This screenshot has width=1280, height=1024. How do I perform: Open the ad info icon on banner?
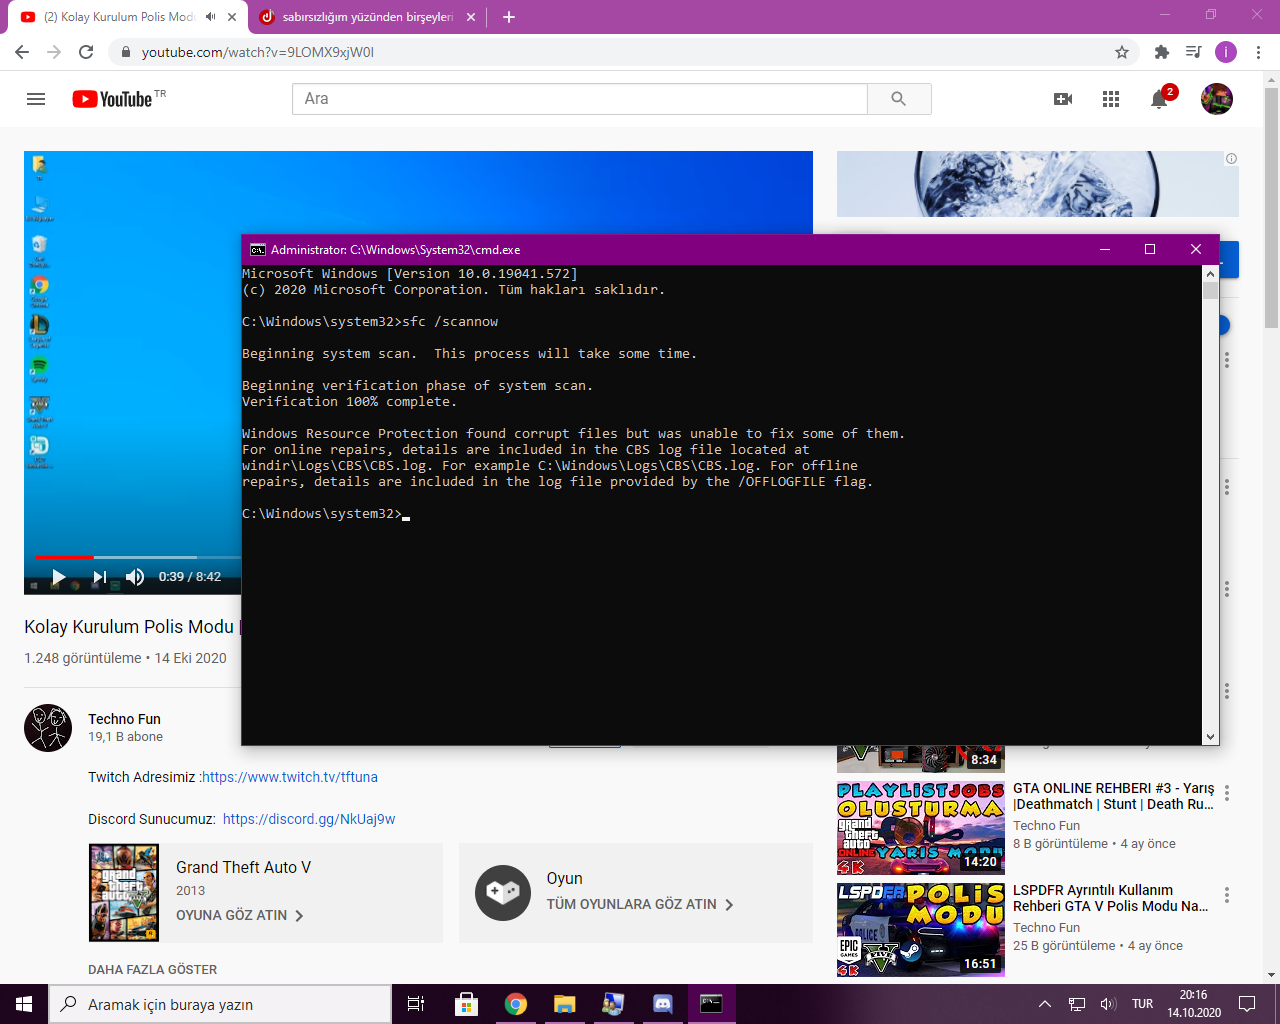point(1231,158)
